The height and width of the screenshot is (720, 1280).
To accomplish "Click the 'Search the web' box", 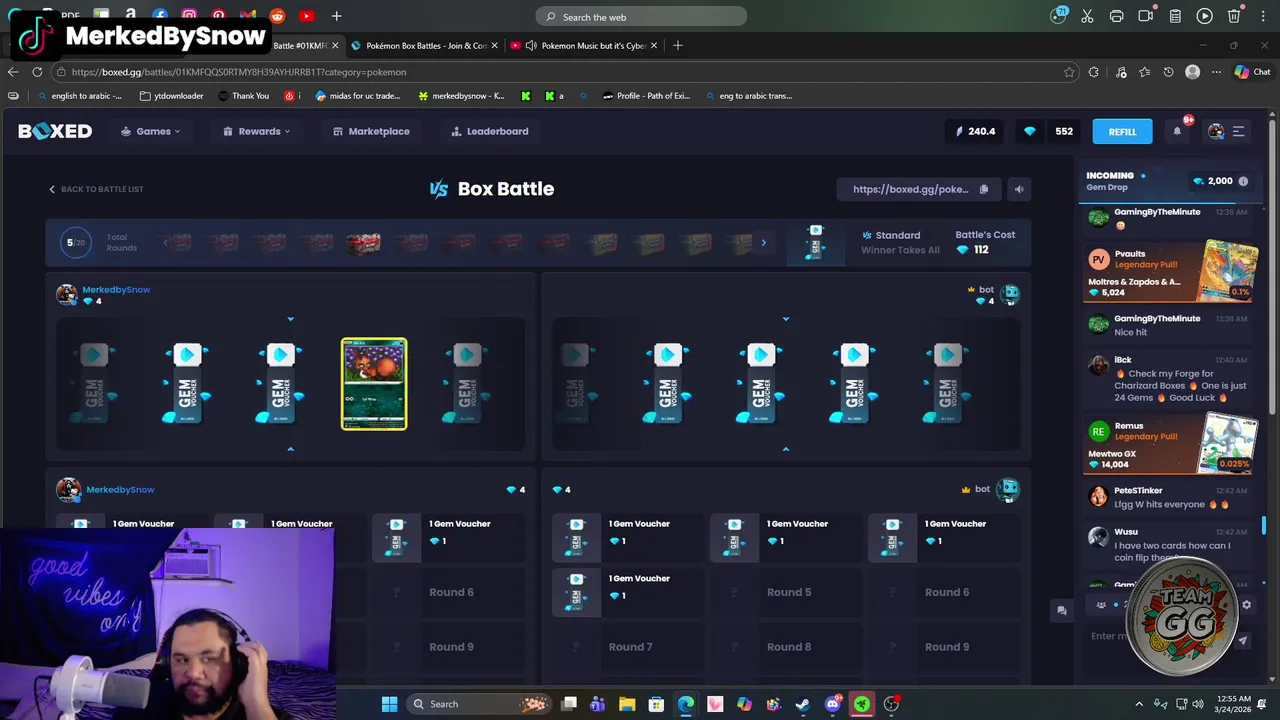I will pos(641,17).
